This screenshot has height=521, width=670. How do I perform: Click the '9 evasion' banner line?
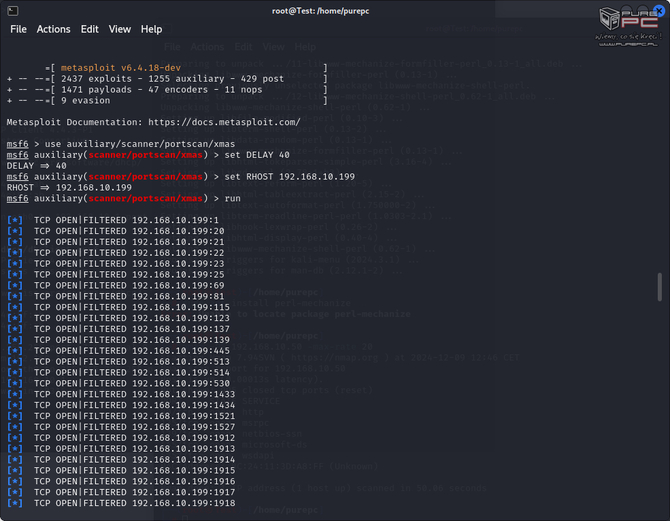point(167,100)
